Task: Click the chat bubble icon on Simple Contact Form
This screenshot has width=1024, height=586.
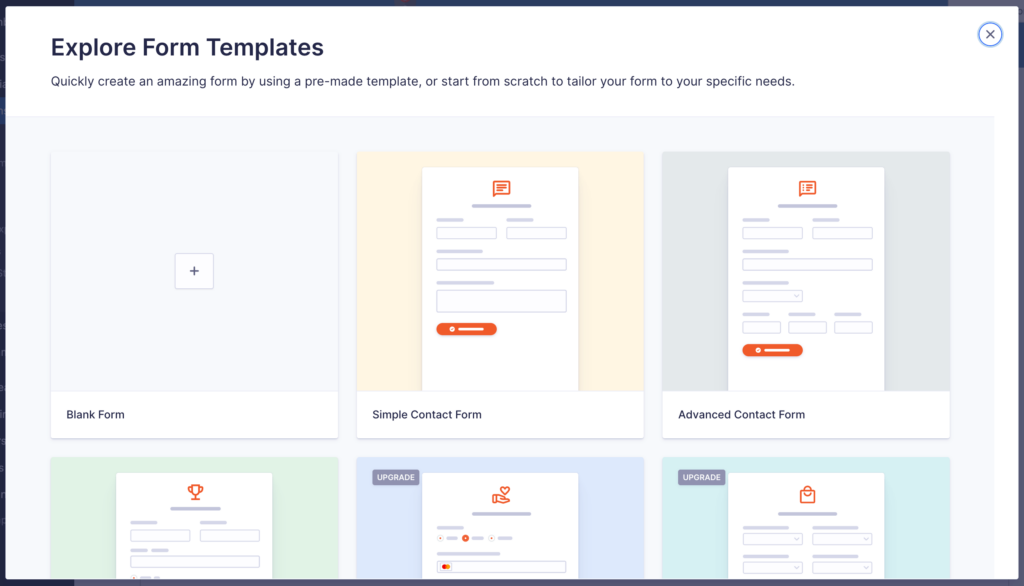Action: 500,188
